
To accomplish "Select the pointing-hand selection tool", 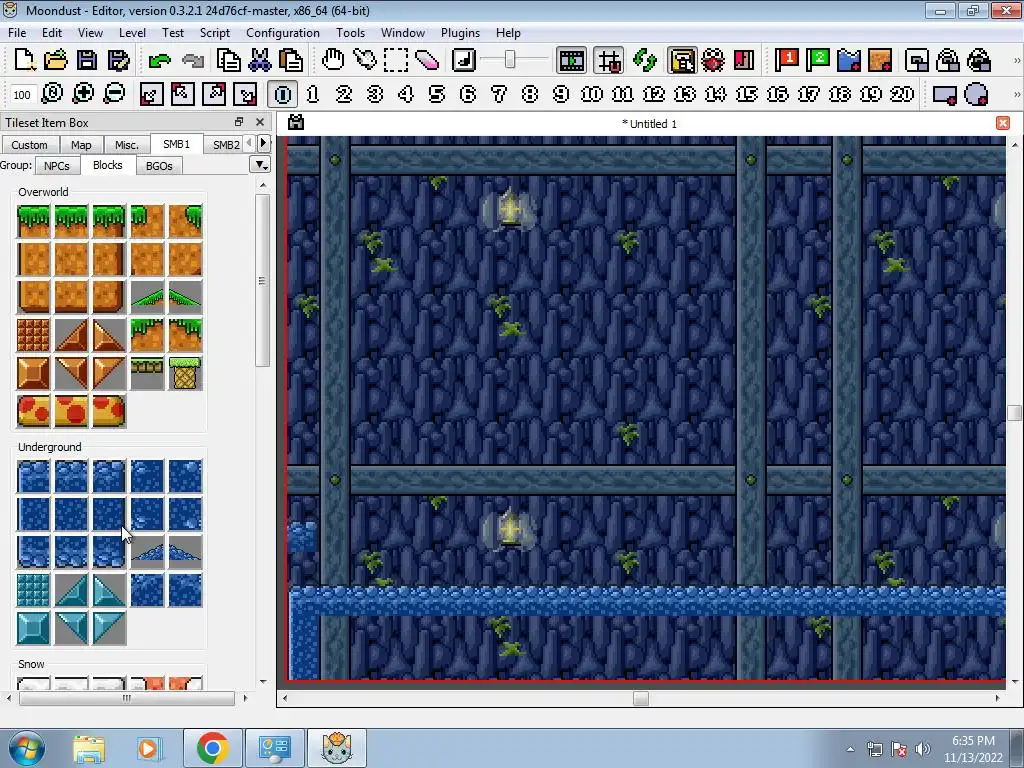I will (364, 60).
